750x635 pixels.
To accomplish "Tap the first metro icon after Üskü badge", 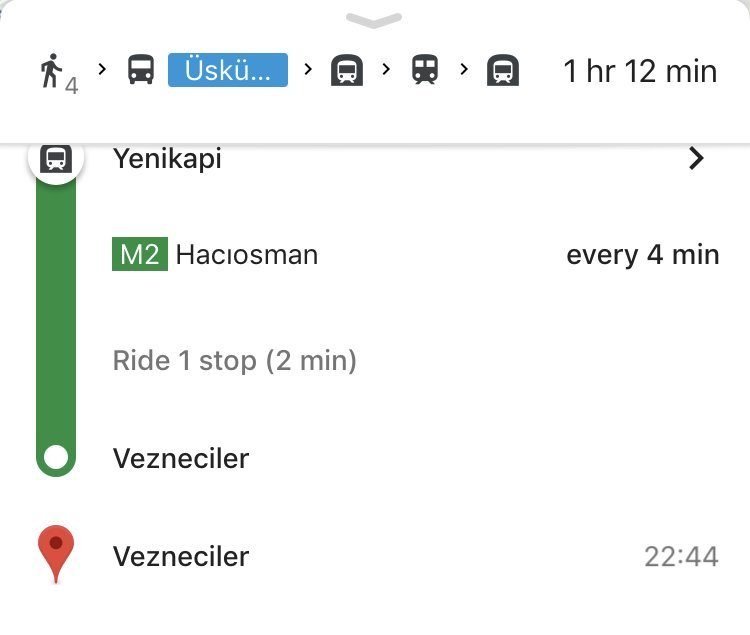I will [347, 71].
